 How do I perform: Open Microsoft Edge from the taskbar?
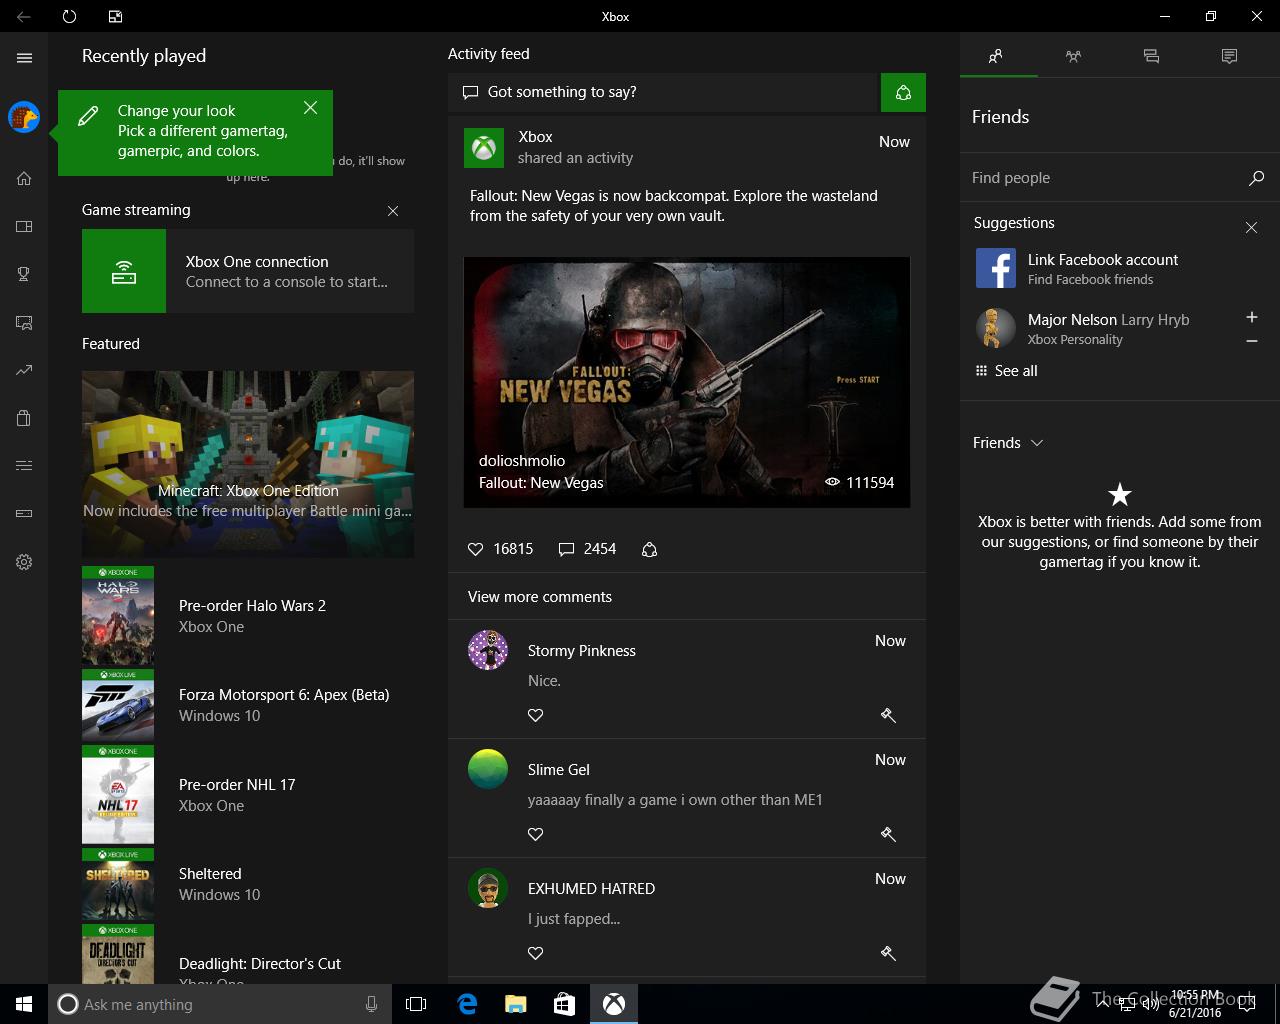pos(466,1004)
